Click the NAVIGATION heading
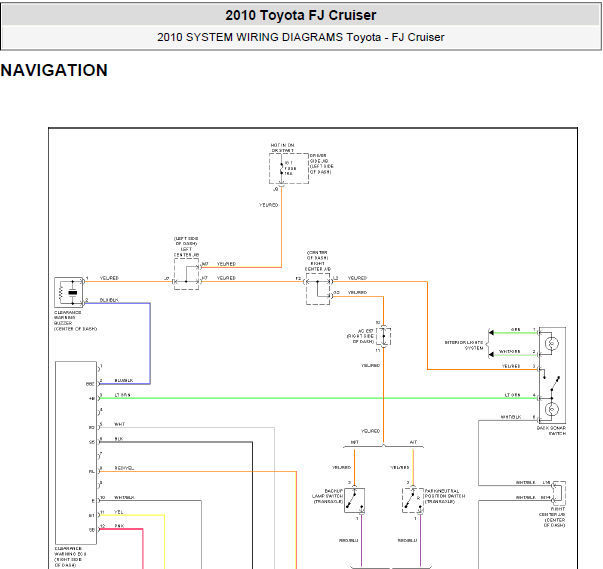 (x=54, y=70)
